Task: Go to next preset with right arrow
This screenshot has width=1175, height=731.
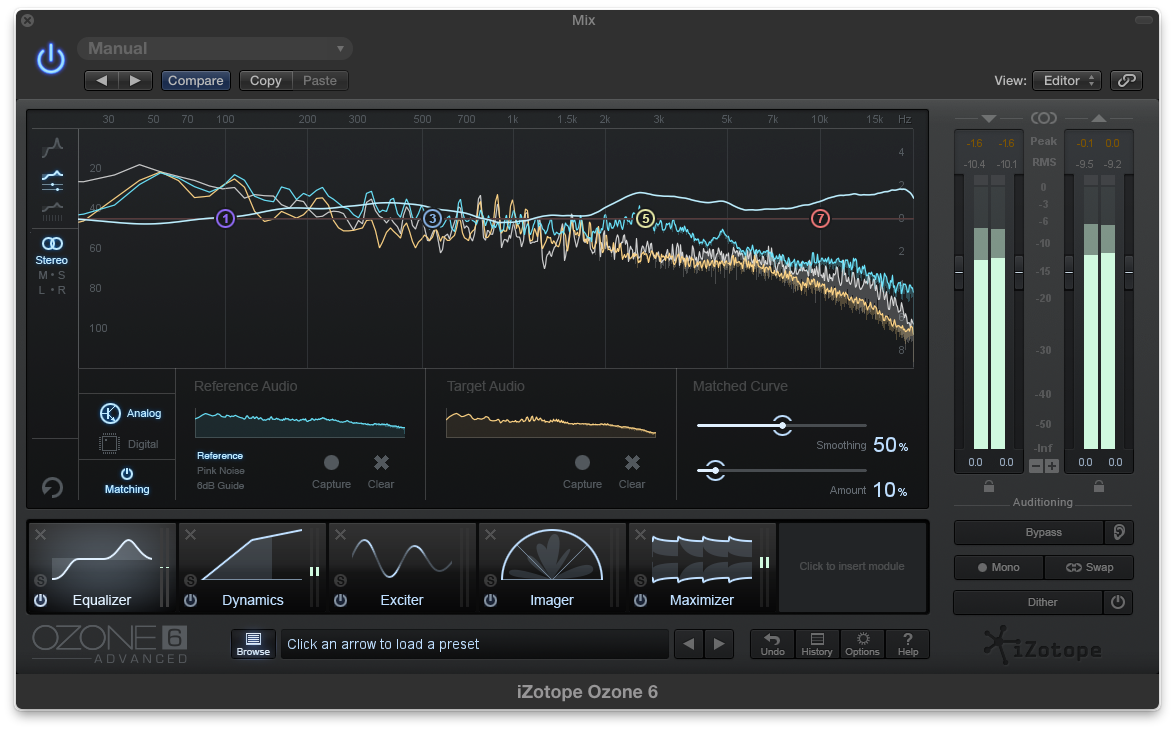Action: [136, 80]
